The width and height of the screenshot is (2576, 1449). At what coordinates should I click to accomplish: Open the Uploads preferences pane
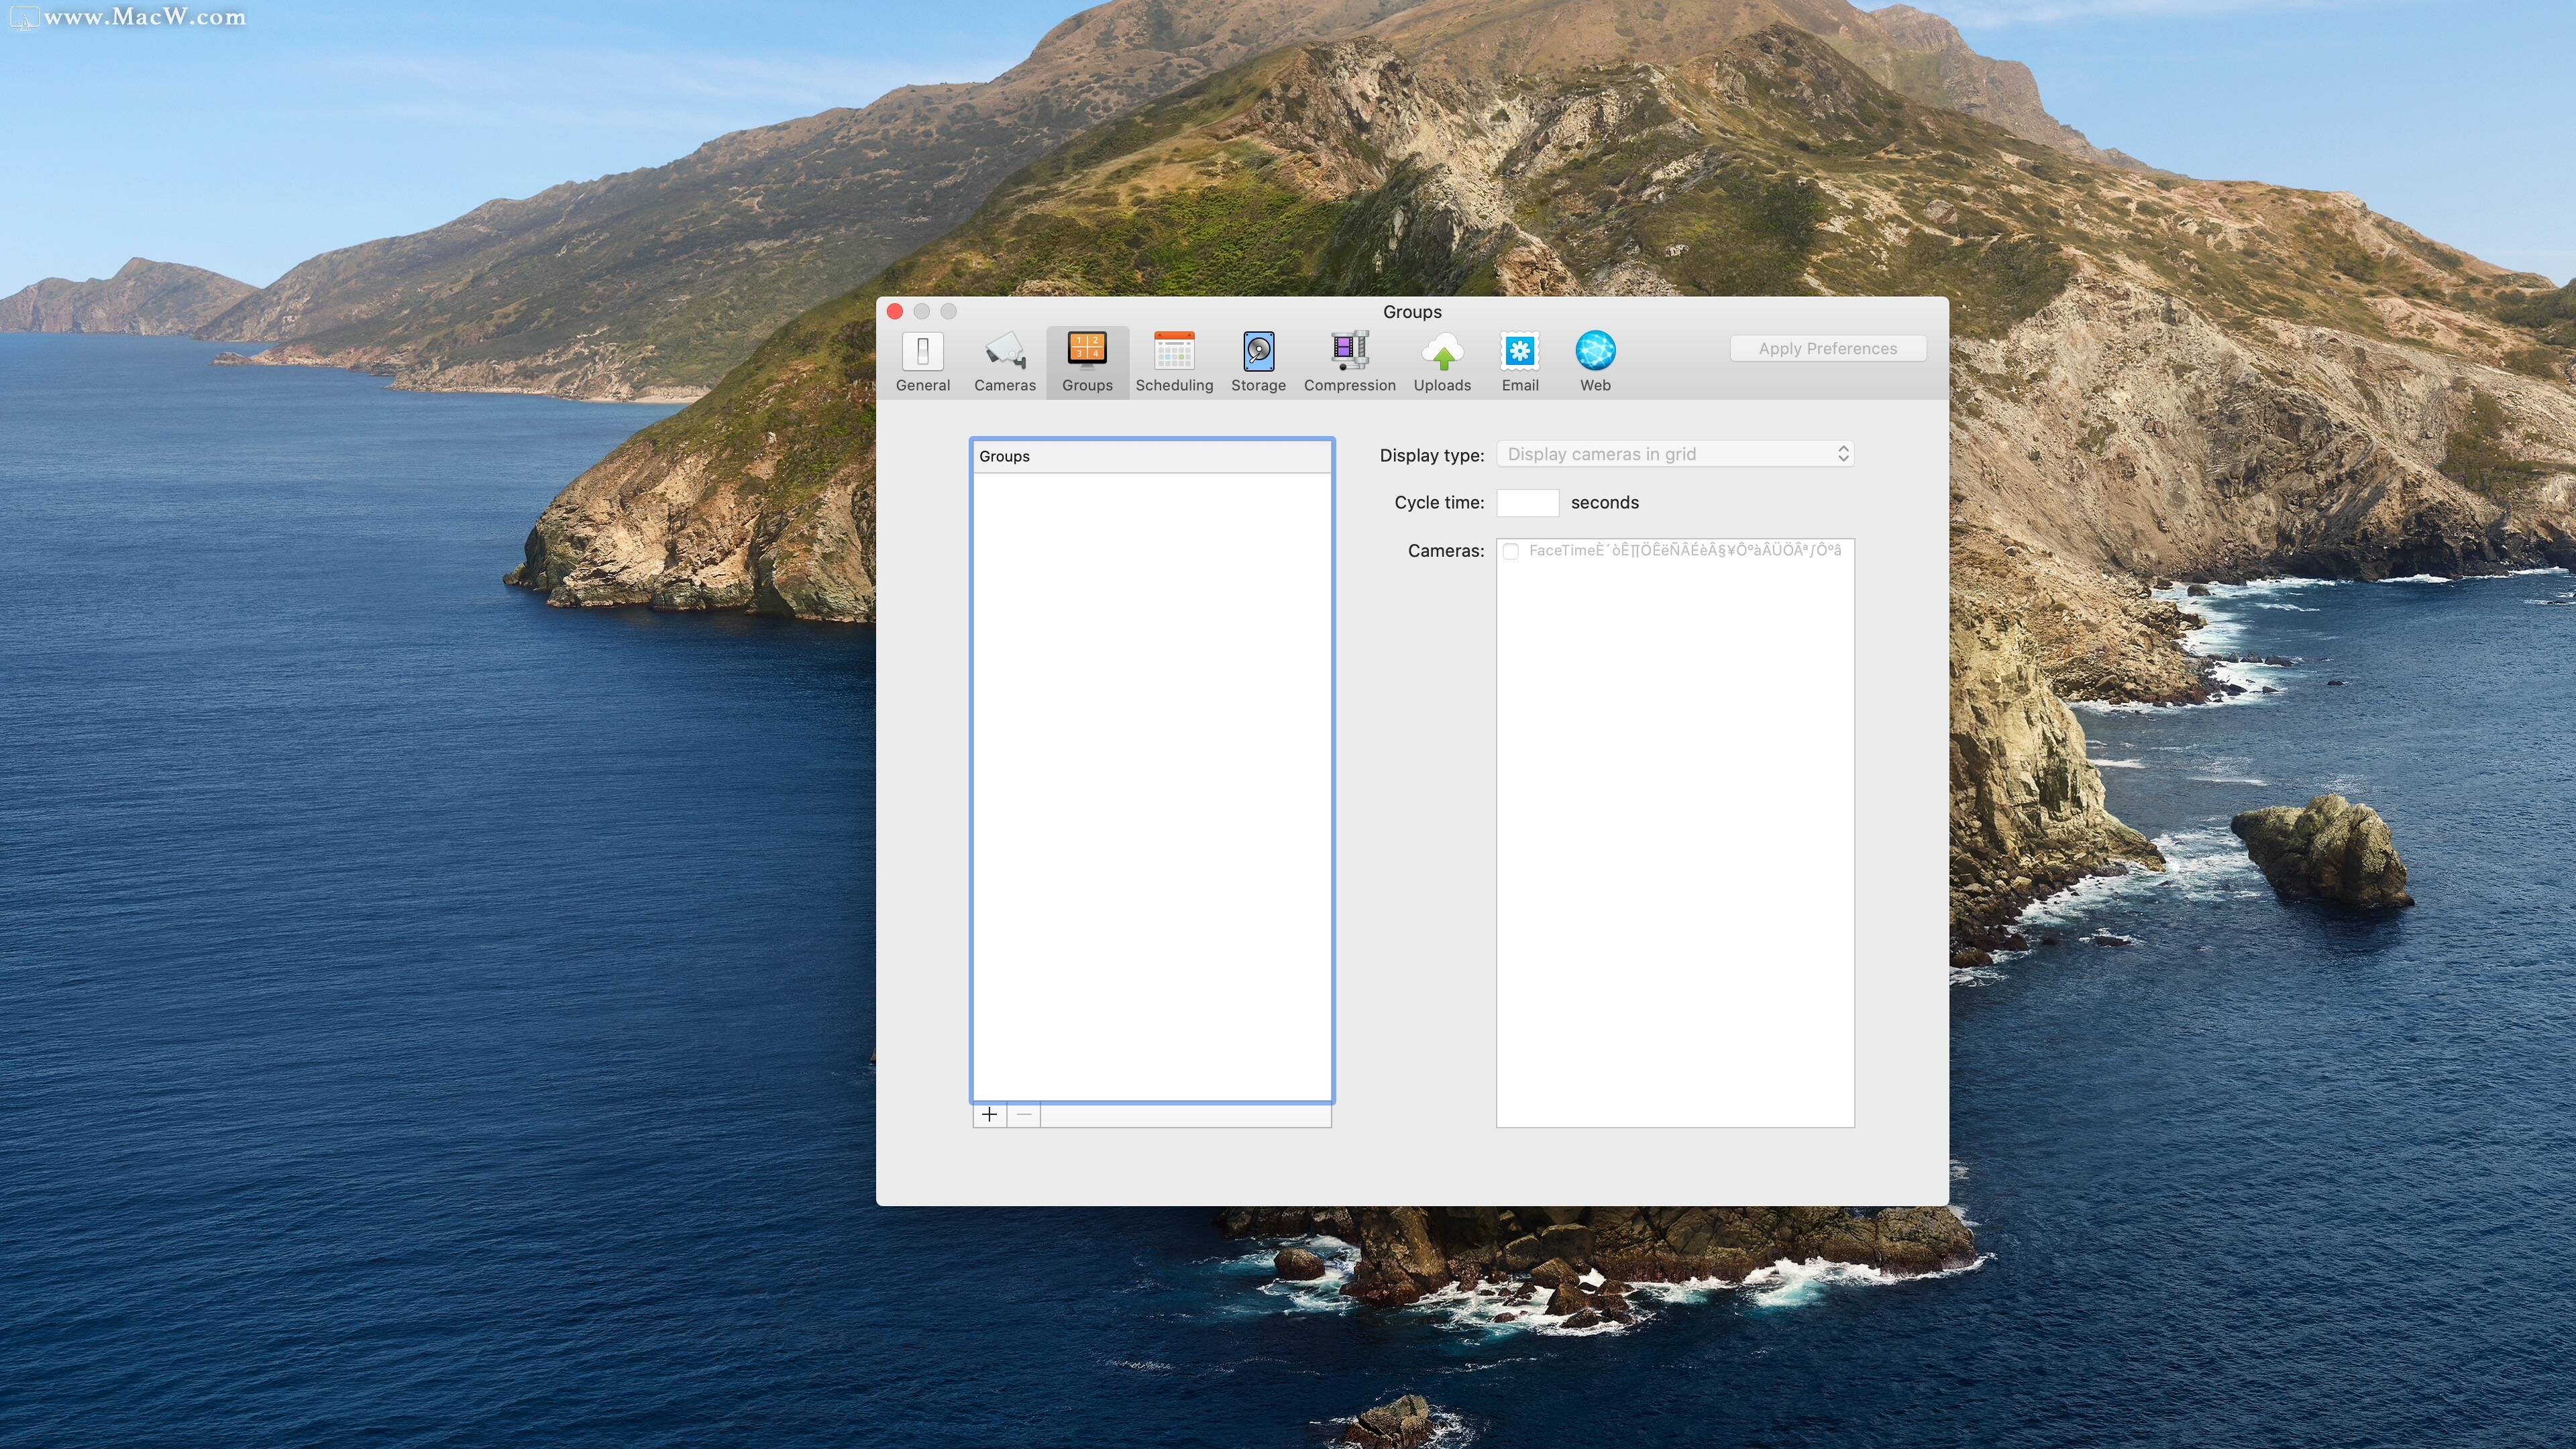(x=1442, y=361)
